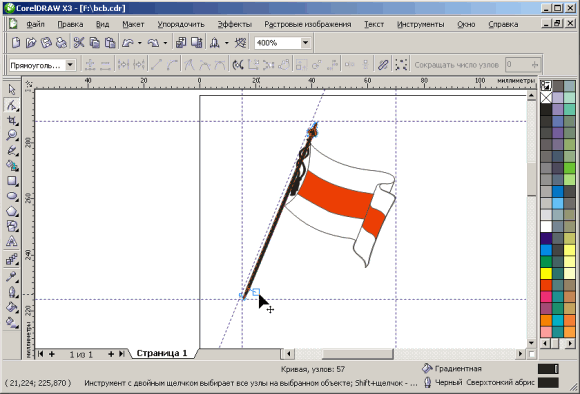Click the Сверхтонкий абрис outline status
This screenshot has width=580, height=394.
click(x=500, y=382)
